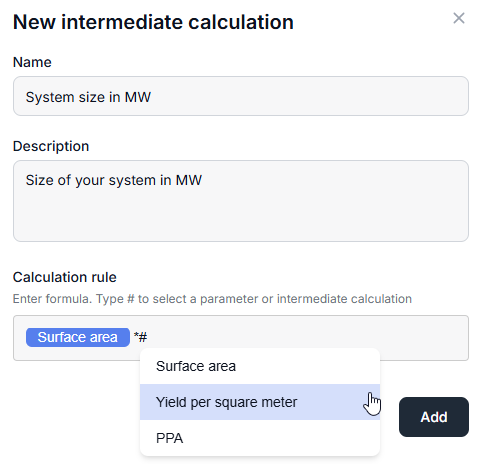Place cursor after MW in Name field
Screen dimensions: 480x464
tap(152, 97)
